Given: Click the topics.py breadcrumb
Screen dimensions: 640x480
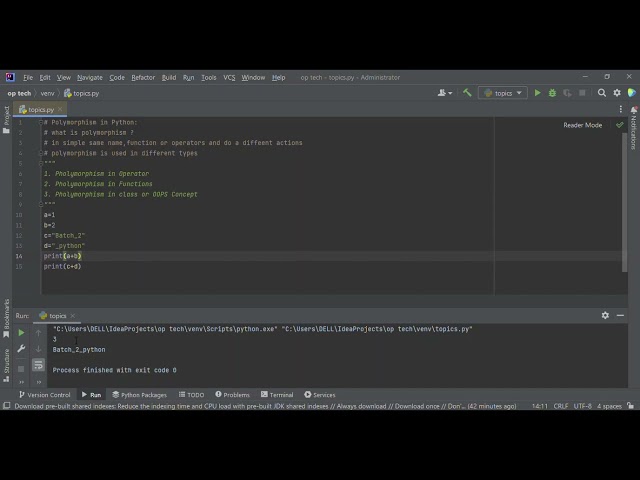Looking at the screenshot, I should [x=82, y=93].
